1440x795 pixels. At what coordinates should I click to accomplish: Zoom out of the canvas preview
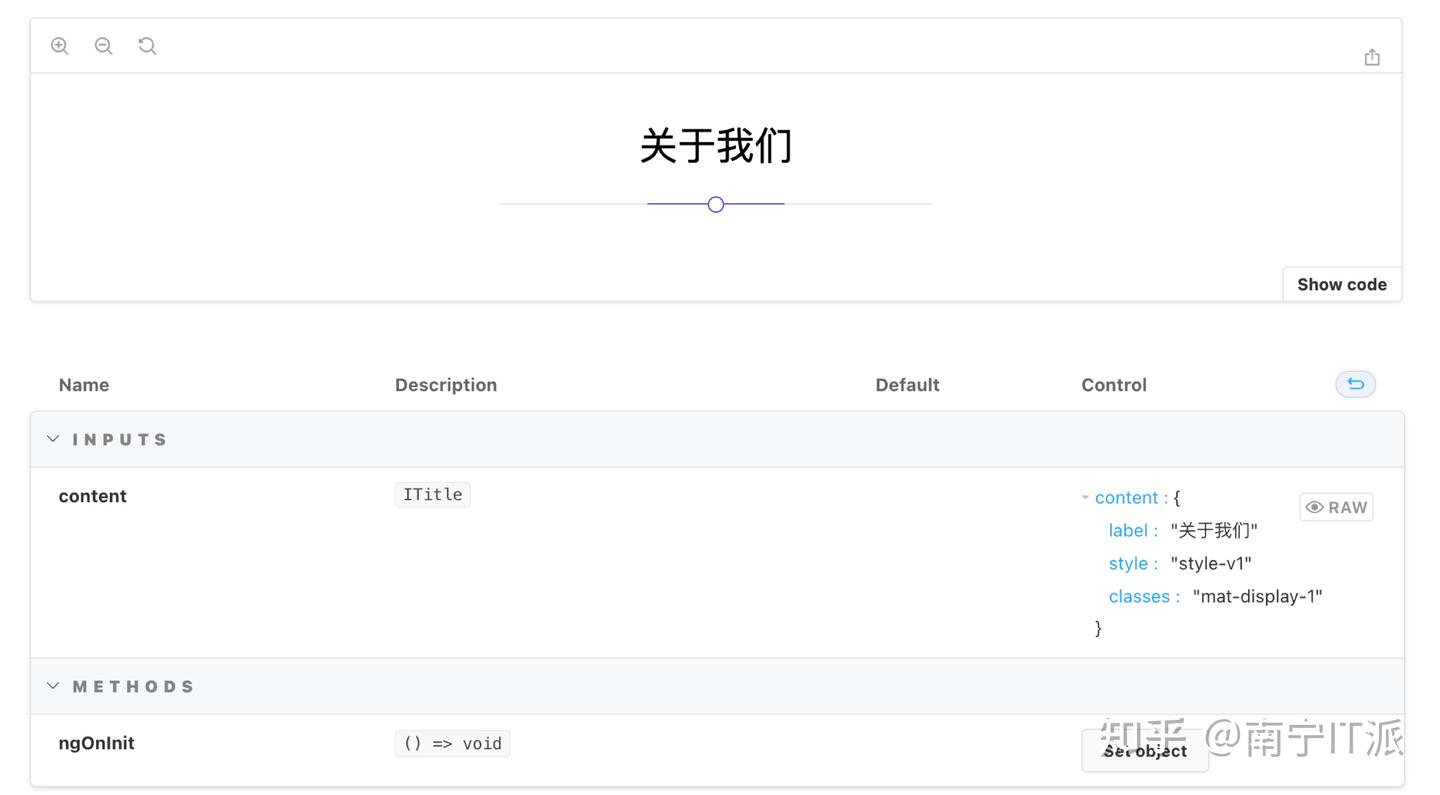(x=103, y=46)
